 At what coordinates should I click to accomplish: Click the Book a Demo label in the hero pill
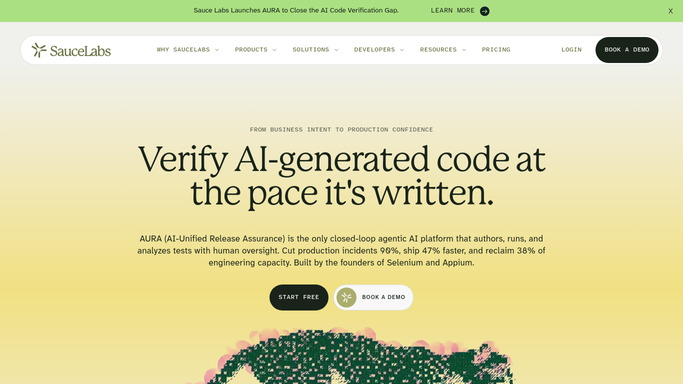pos(383,297)
